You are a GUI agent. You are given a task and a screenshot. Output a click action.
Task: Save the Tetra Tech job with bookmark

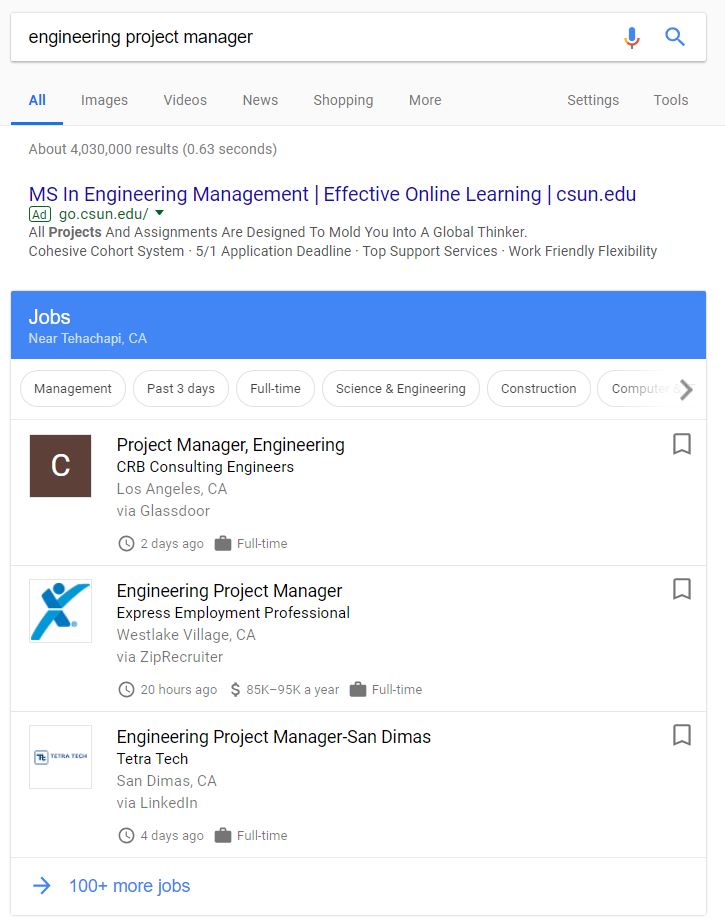(x=682, y=735)
